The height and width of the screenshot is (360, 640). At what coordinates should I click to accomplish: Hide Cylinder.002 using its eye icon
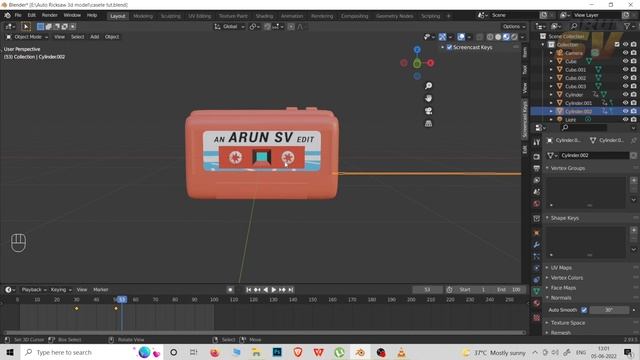pyautogui.click(x=625, y=111)
